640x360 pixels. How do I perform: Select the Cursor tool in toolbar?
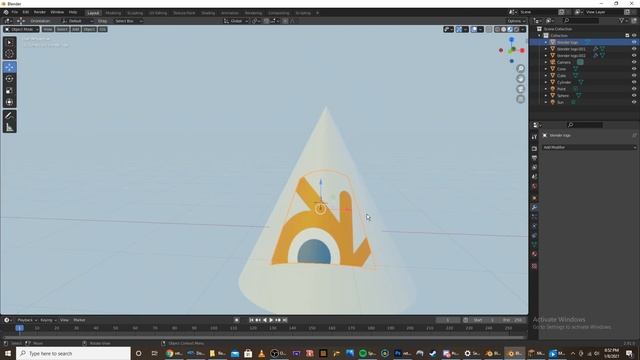click(10, 54)
